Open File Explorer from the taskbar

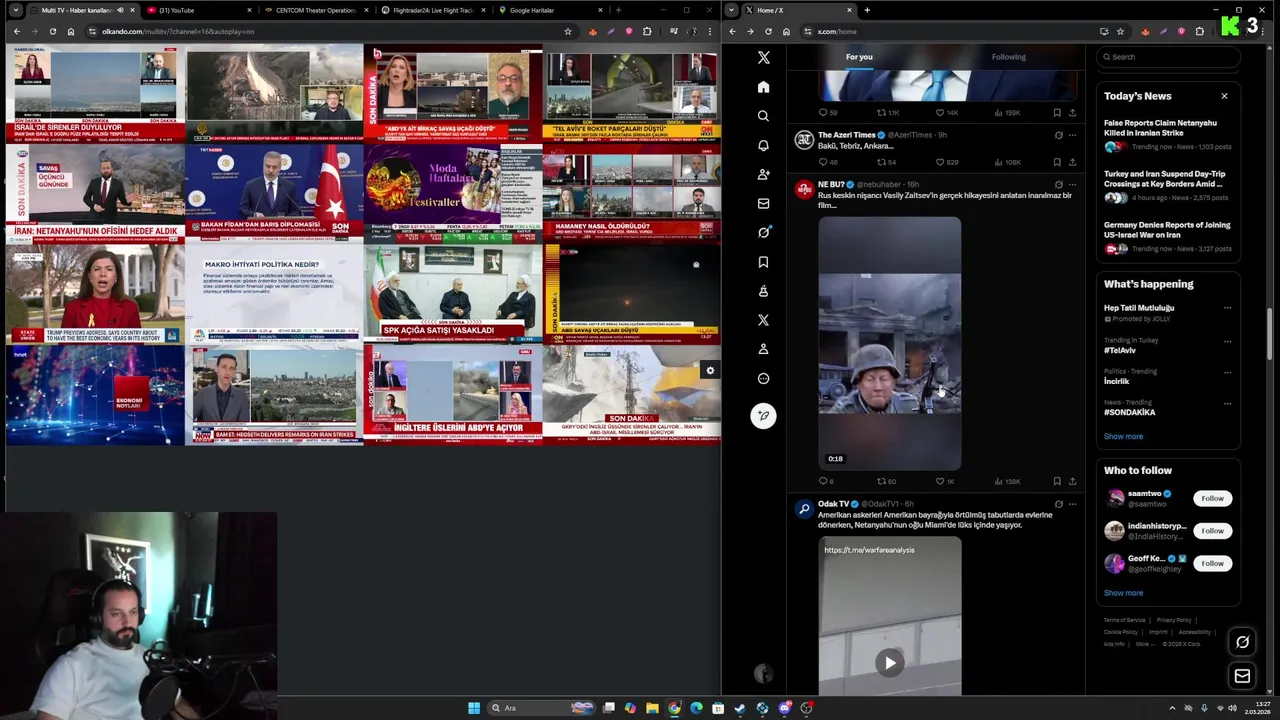pos(652,708)
